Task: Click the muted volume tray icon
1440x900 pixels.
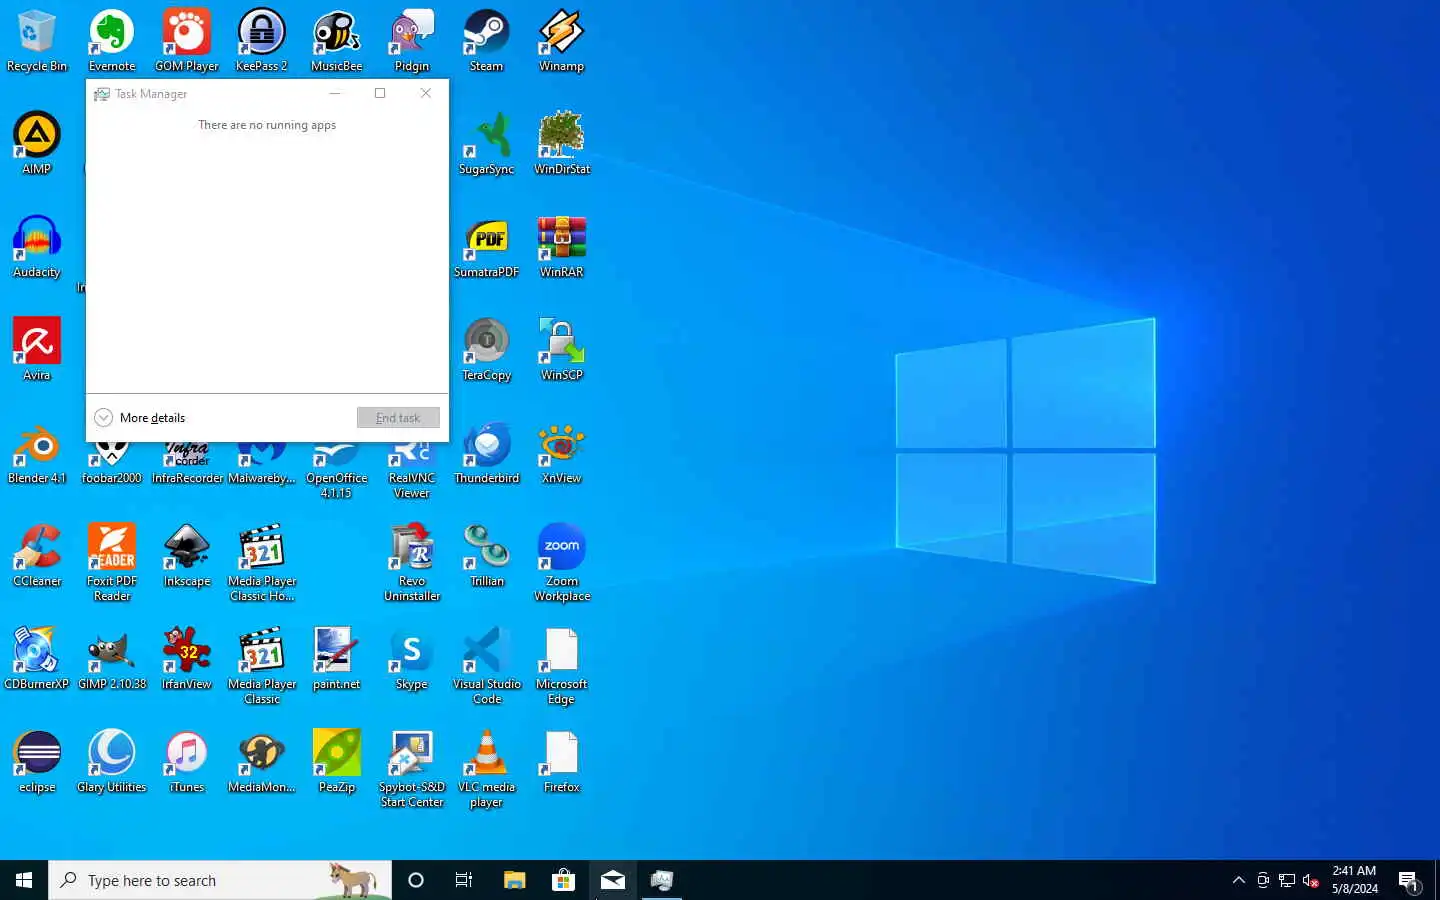Action: click(x=1311, y=880)
